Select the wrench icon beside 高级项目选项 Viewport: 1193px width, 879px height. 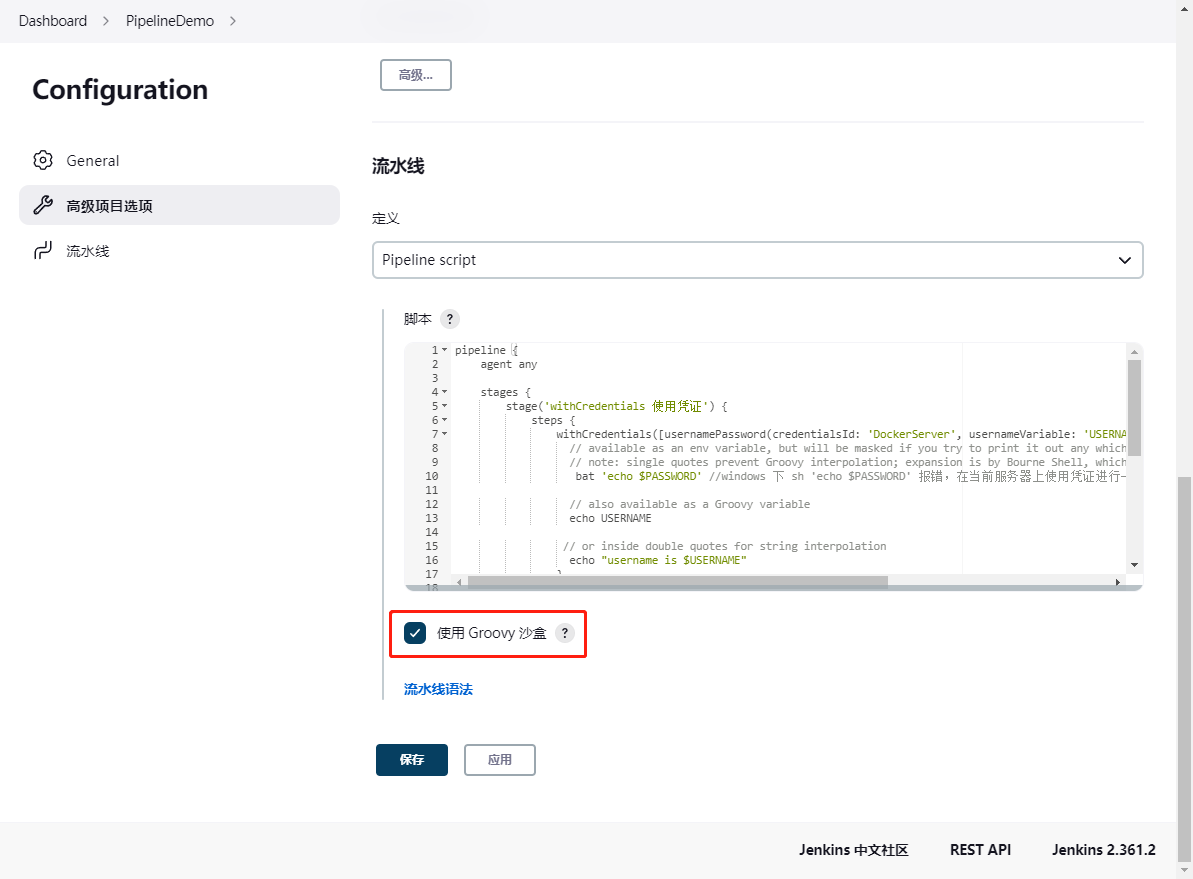[43, 205]
